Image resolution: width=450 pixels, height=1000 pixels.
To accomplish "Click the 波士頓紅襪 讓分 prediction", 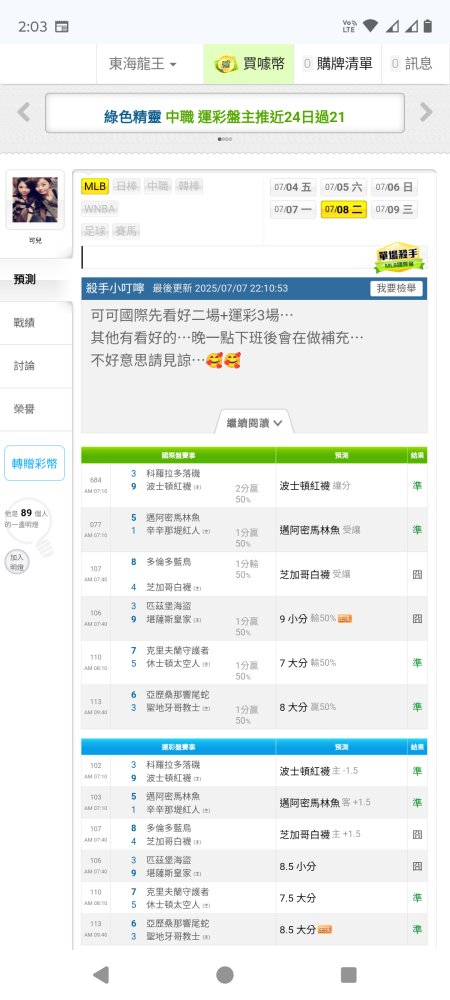I will tap(315, 486).
